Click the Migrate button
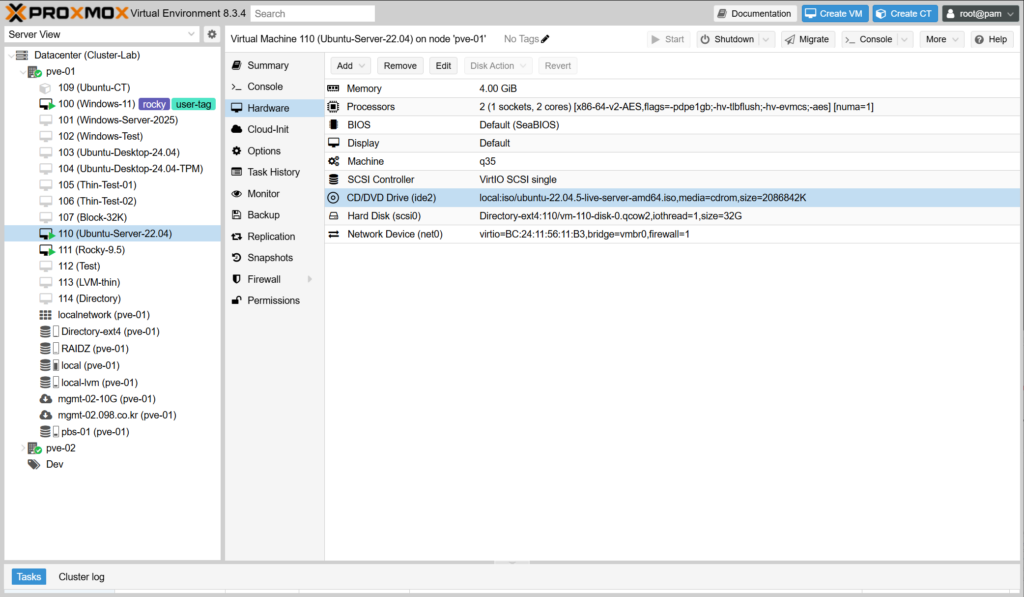1024x597 pixels. (x=806, y=39)
